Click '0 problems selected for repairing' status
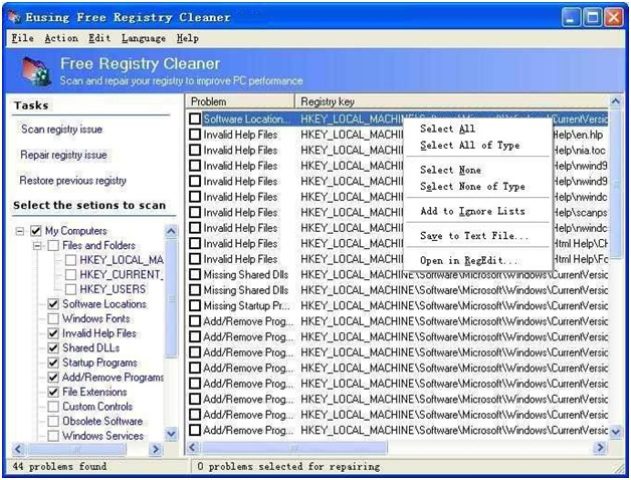This screenshot has width=631, height=480. tap(289, 466)
